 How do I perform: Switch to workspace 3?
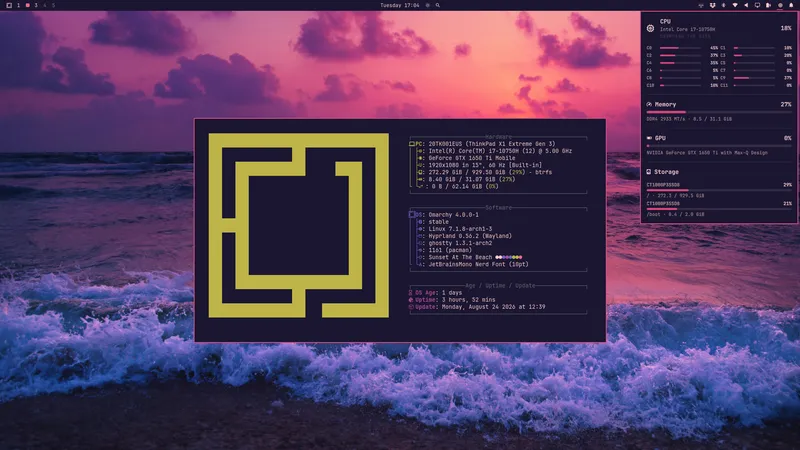36,5
